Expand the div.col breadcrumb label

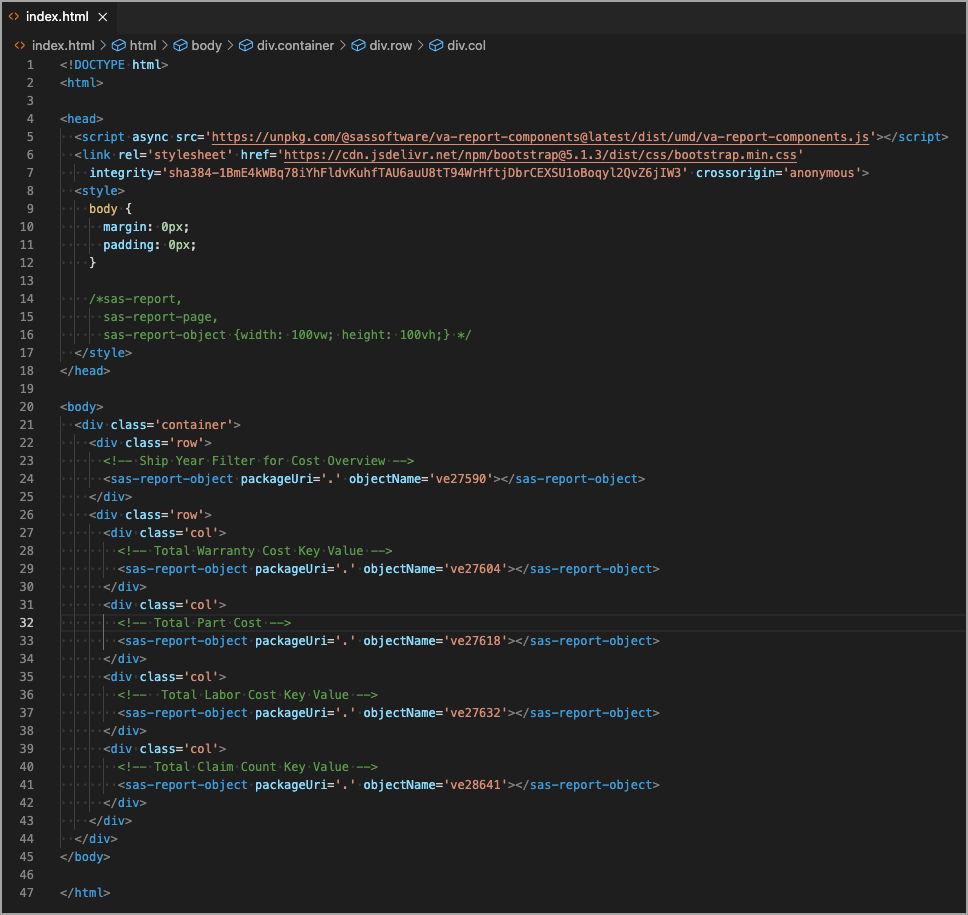pos(466,45)
